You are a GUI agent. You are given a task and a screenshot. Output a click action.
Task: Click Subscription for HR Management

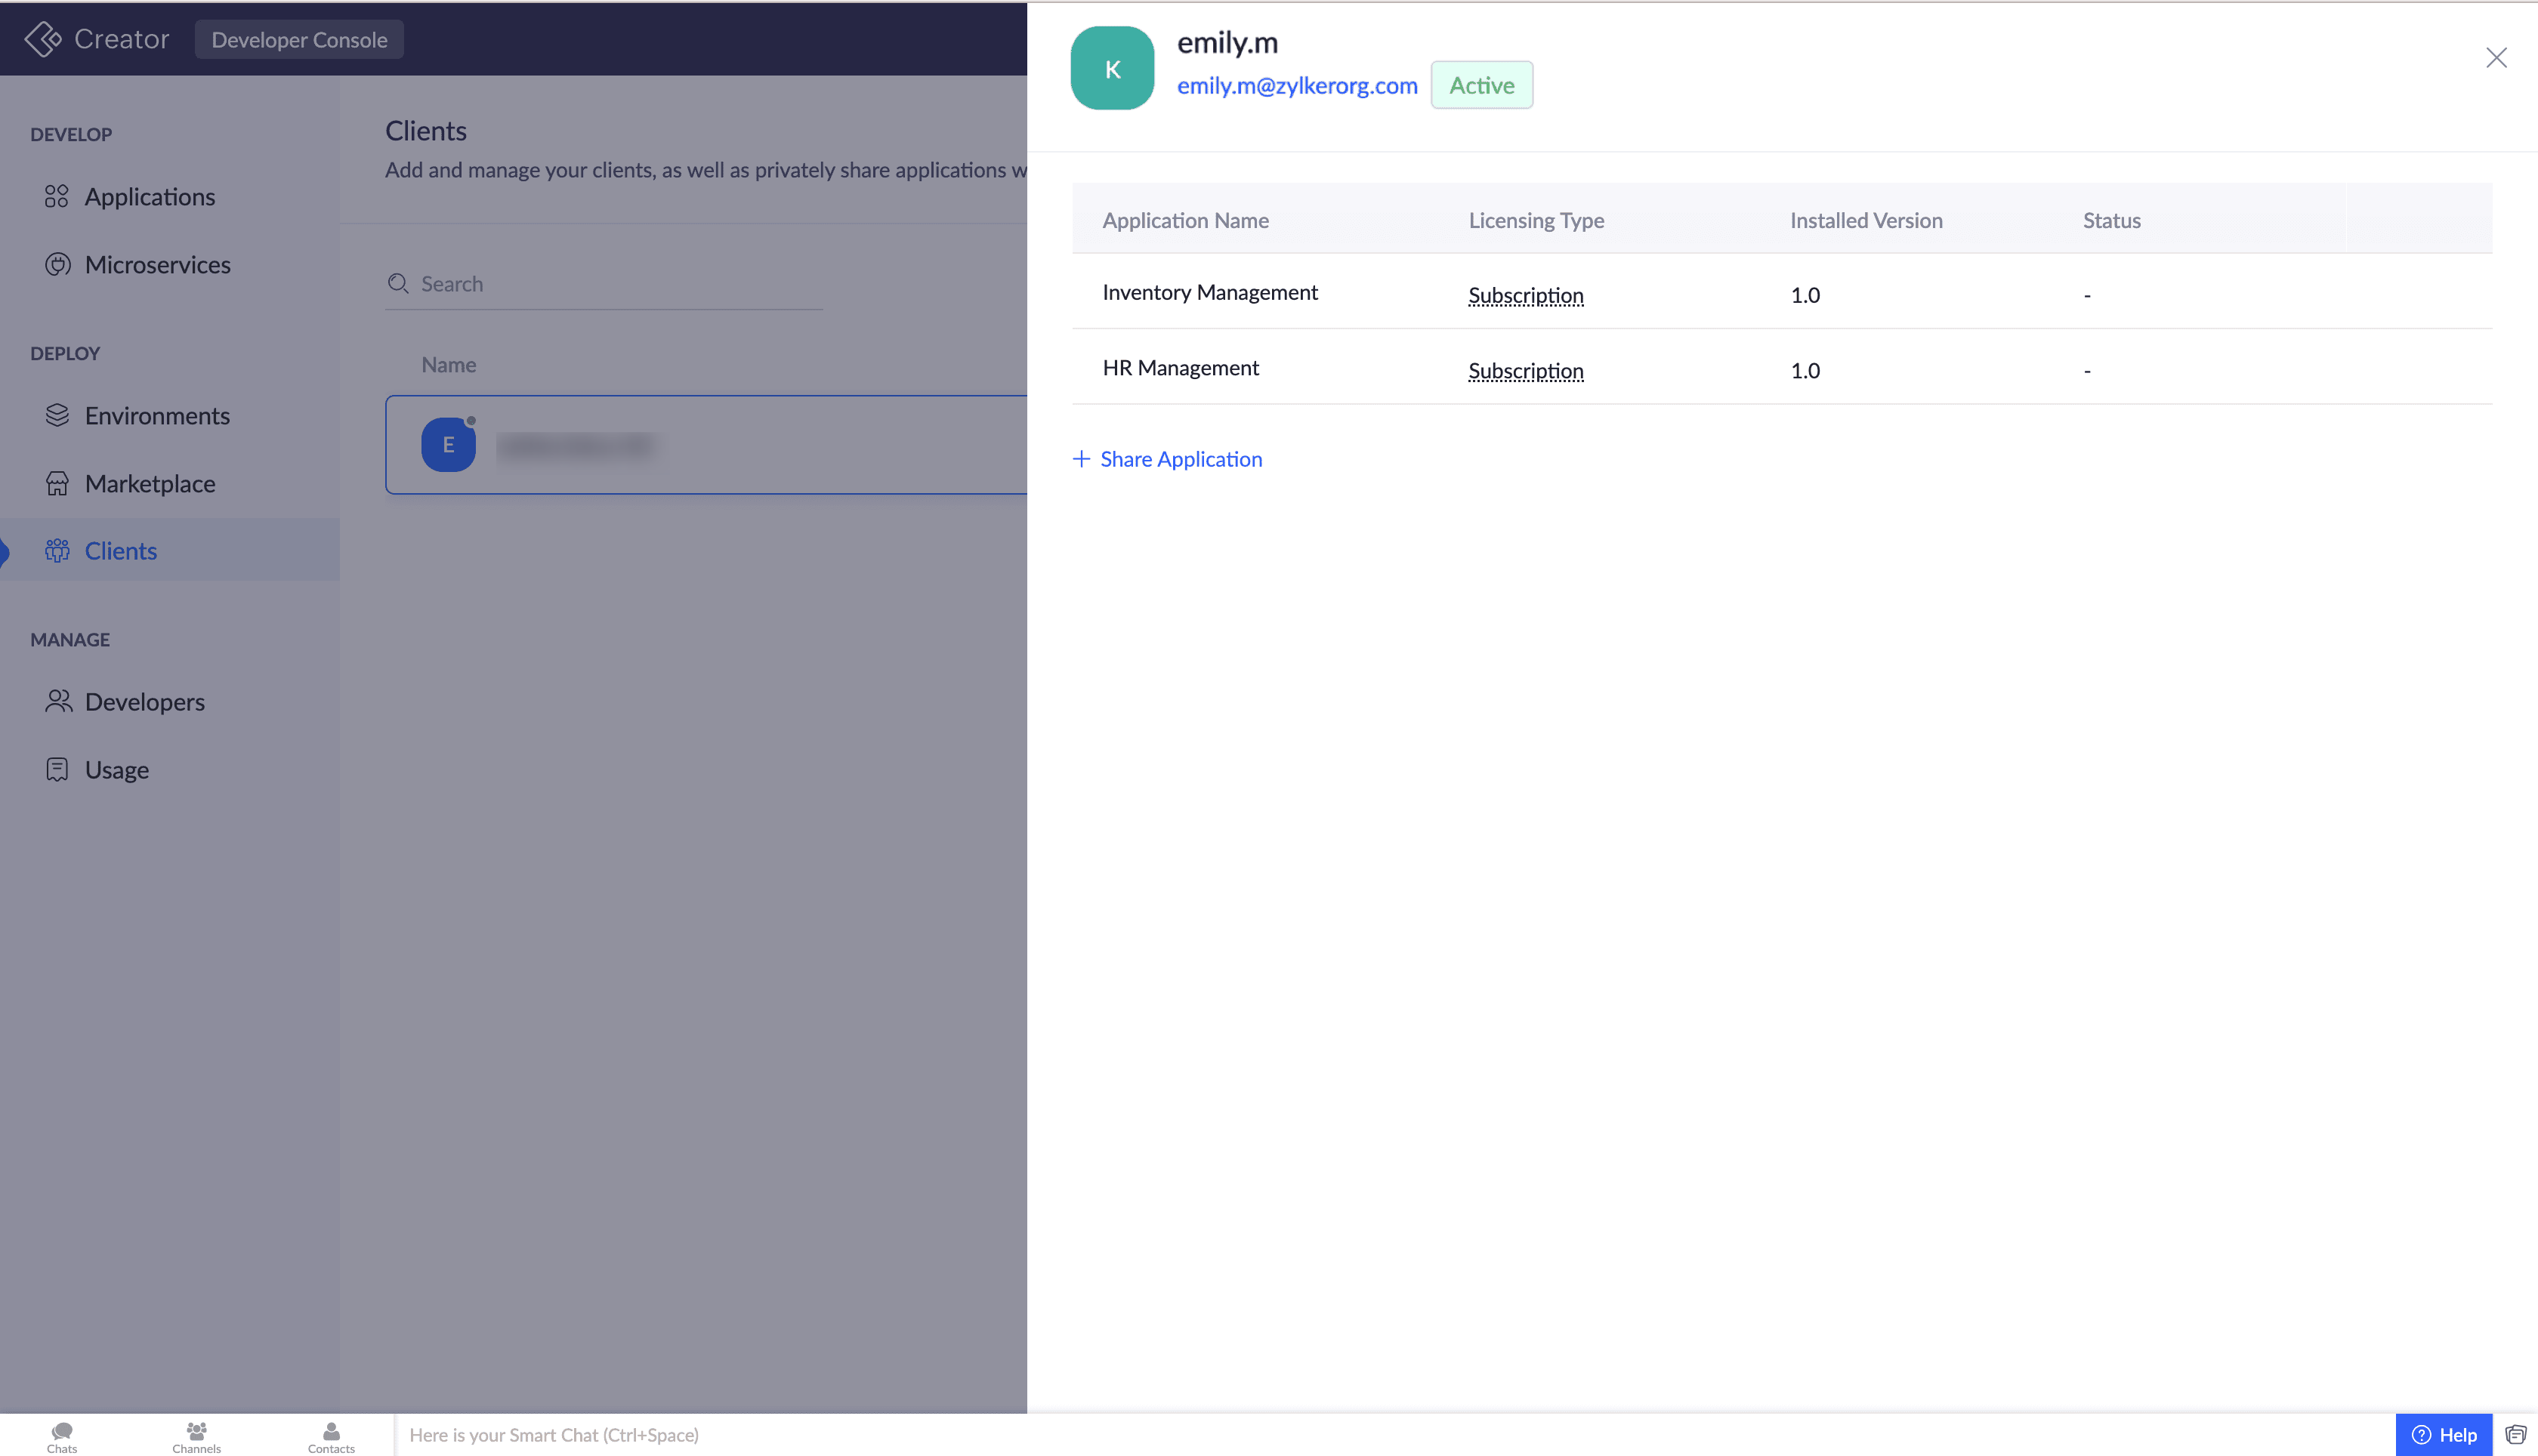coord(1525,371)
